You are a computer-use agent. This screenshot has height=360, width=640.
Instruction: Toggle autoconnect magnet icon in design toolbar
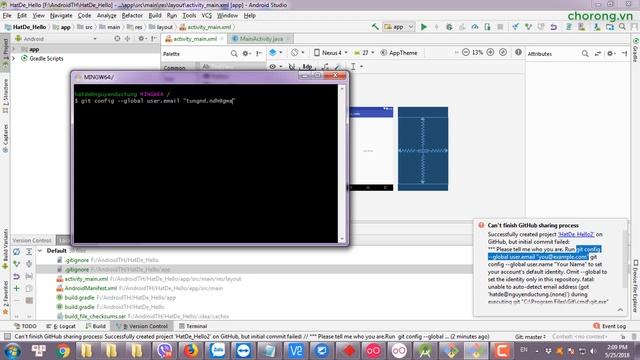click(292, 67)
